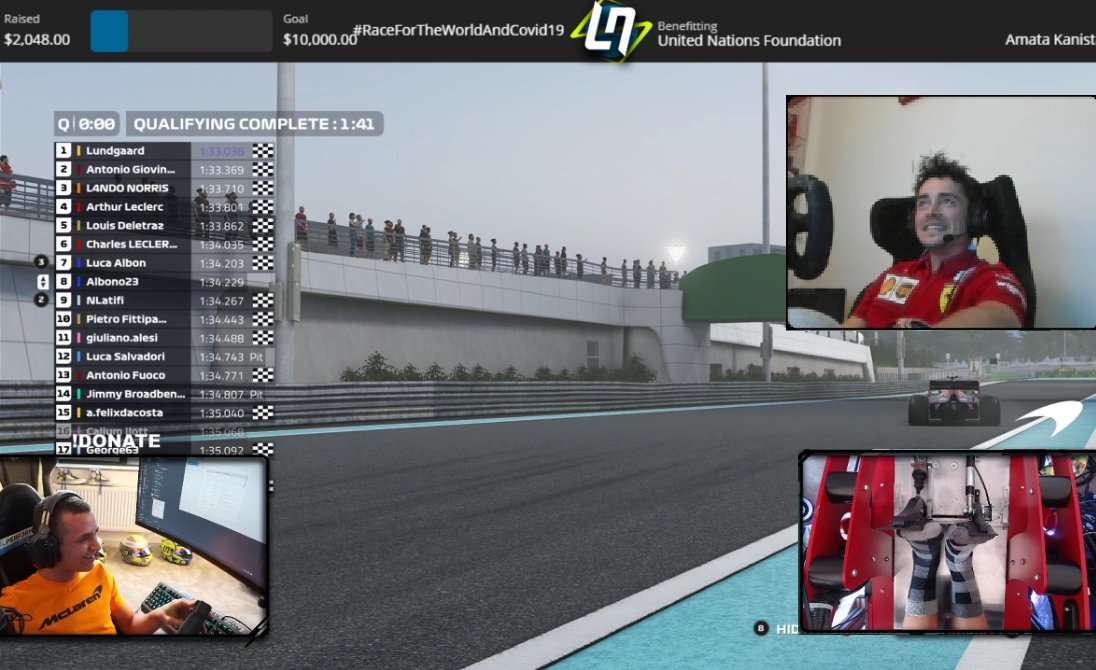1096x670 pixels.
Task: Click Goal $10,000.00 amount
Action: (x=320, y=40)
